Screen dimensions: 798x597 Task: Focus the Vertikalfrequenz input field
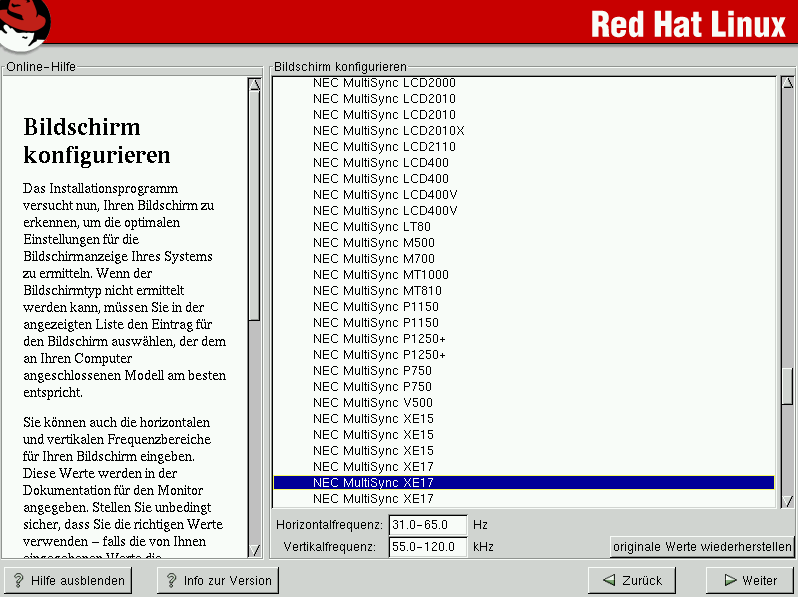coord(427,547)
